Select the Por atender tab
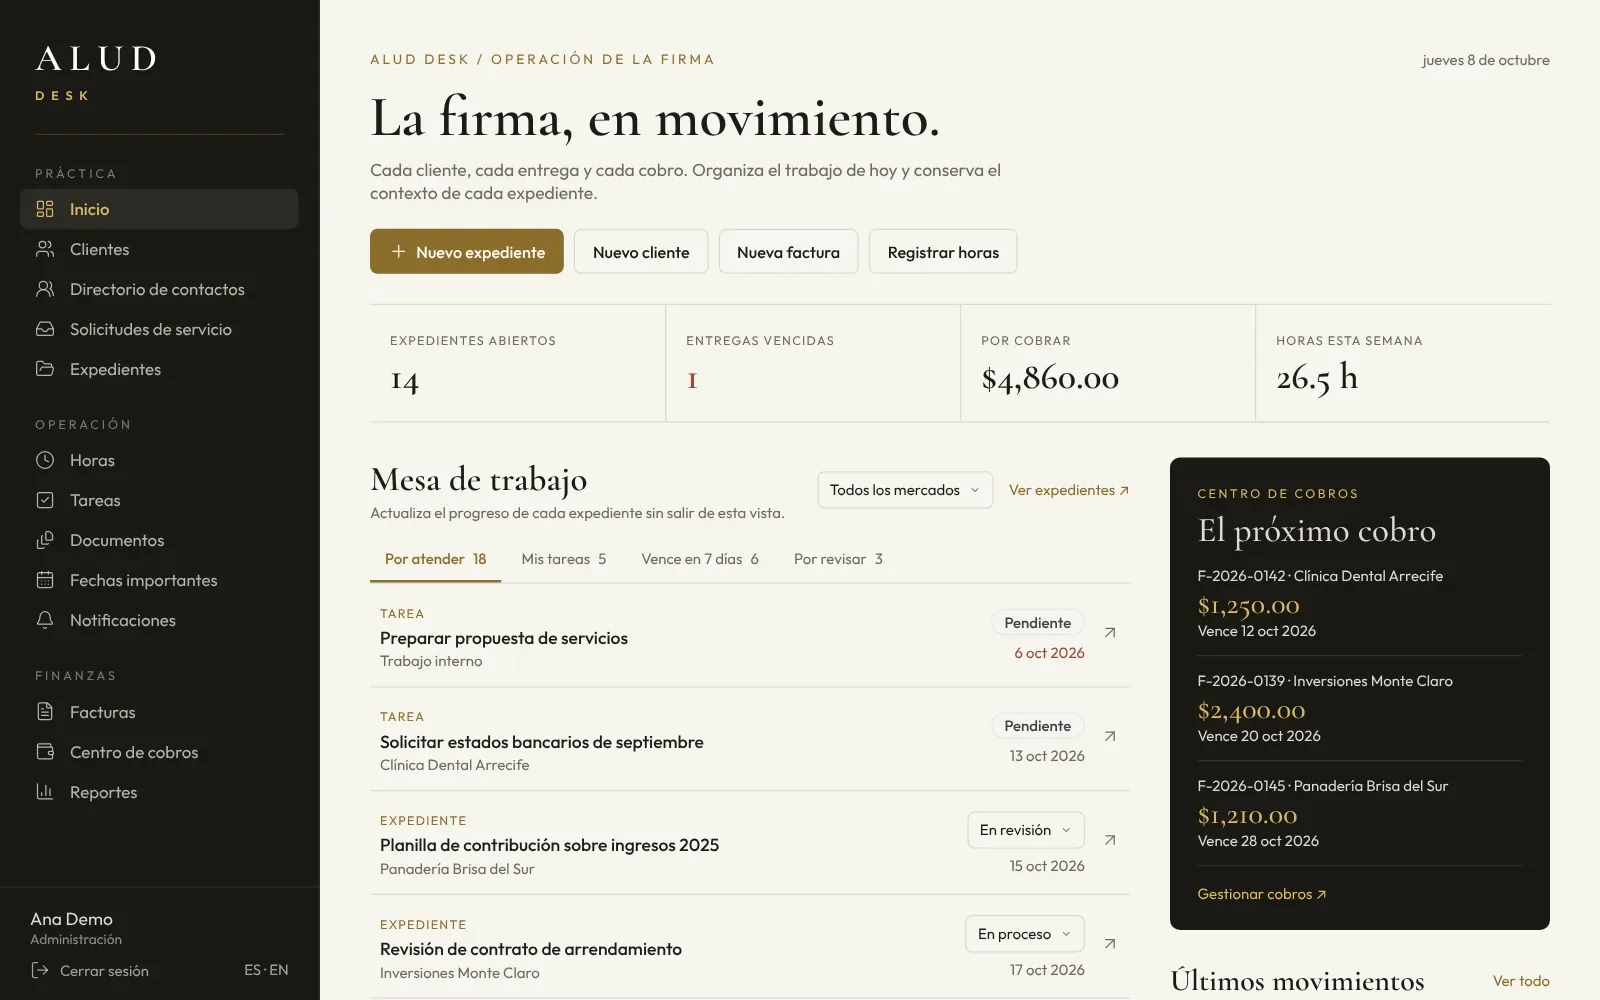The width and height of the screenshot is (1600, 1000). coord(435,559)
